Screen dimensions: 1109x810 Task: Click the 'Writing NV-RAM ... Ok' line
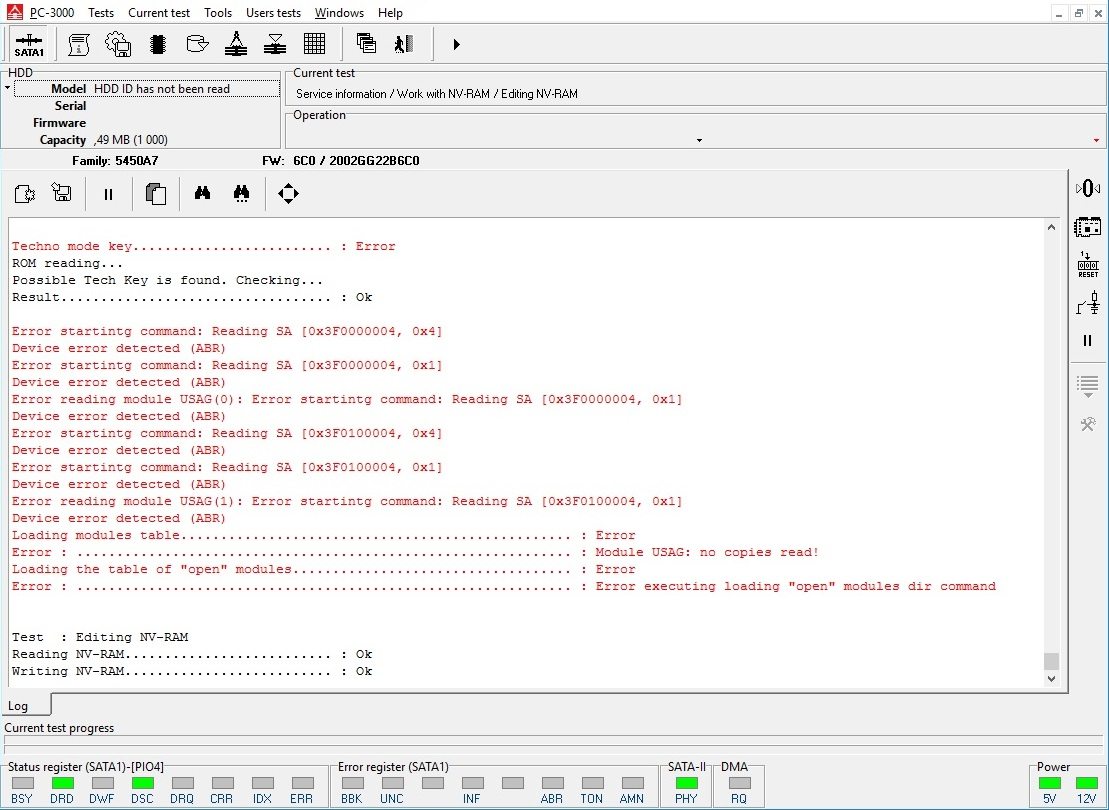click(192, 671)
